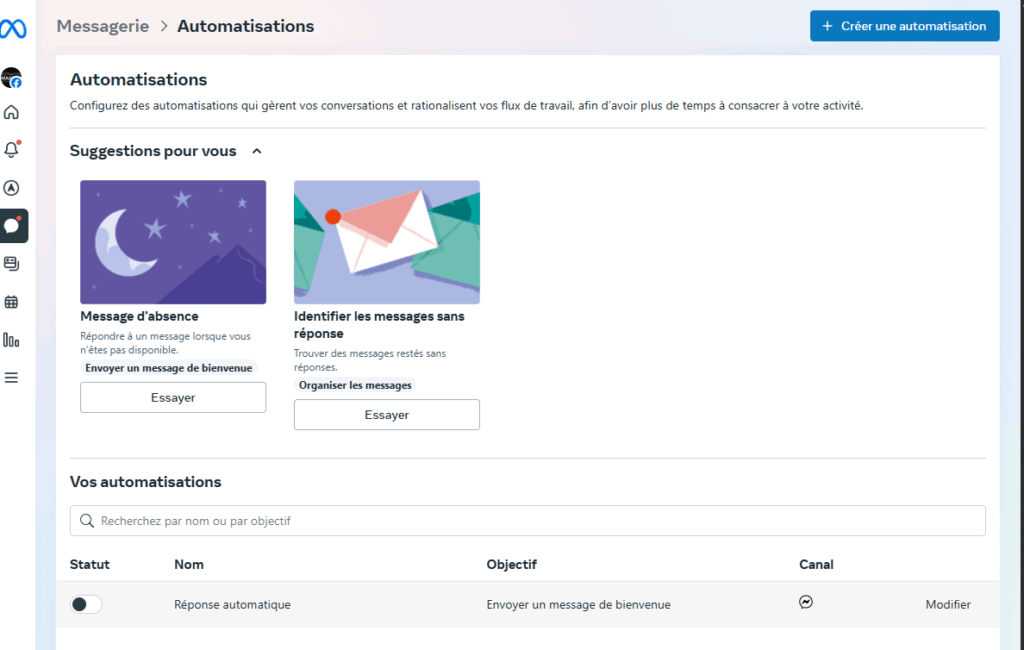This screenshot has width=1024, height=650.
Task: Open the page profile avatar
Action: point(12,77)
